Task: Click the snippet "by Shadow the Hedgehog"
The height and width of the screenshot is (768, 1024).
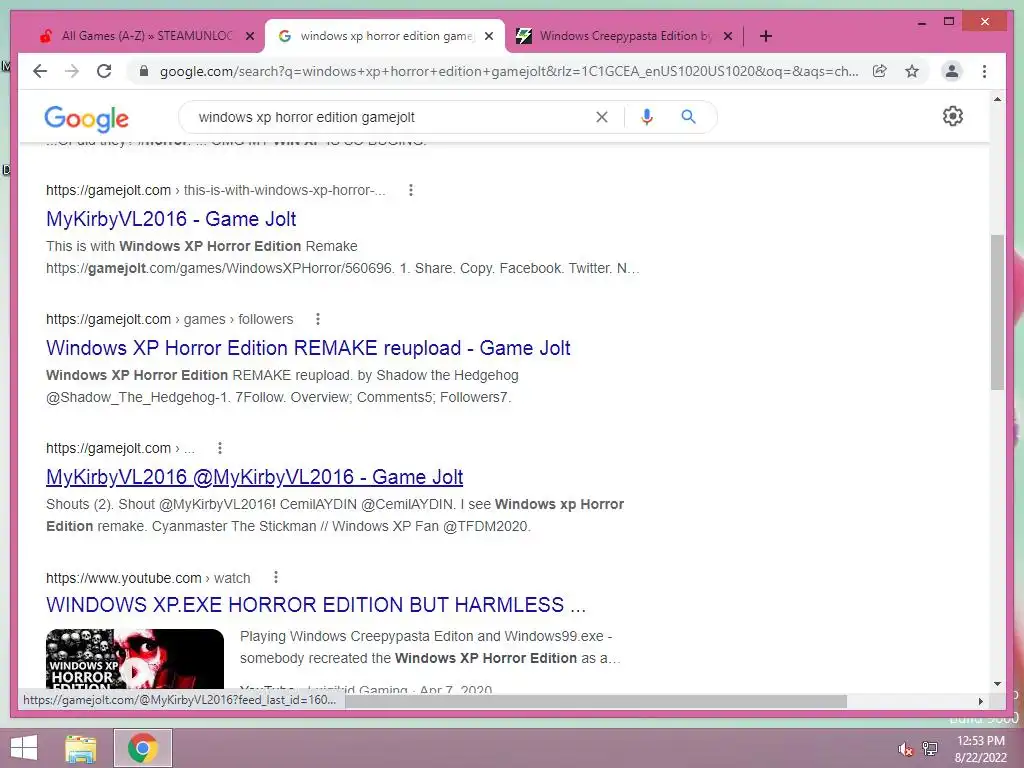Action: (438, 376)
